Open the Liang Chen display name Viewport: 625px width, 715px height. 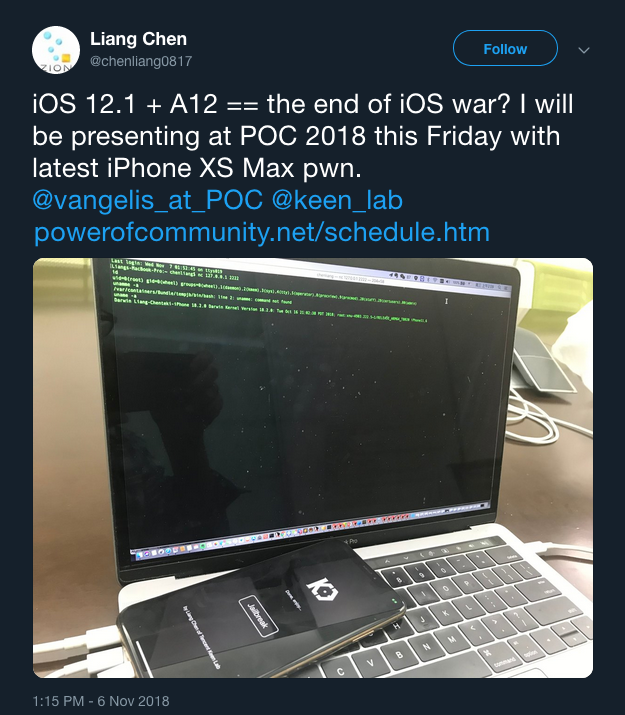point(138,39)
